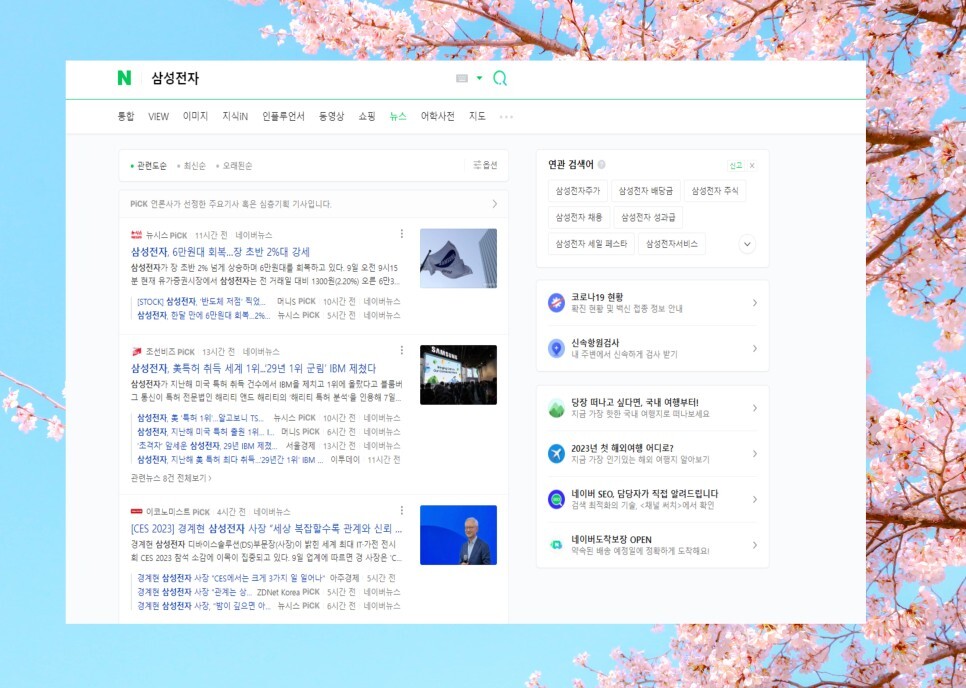Click the related search help icon
Viewport: 966px width, 688px height.
[601, 164]
